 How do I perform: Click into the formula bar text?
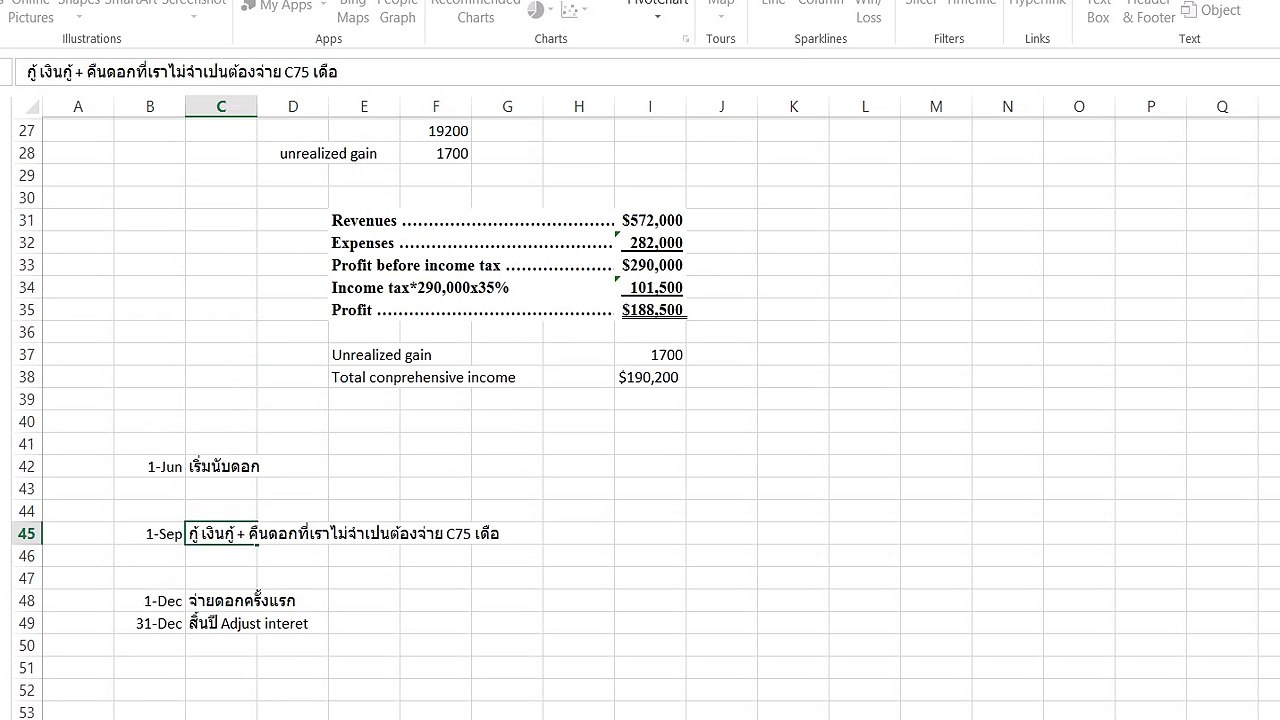(182, 72)
